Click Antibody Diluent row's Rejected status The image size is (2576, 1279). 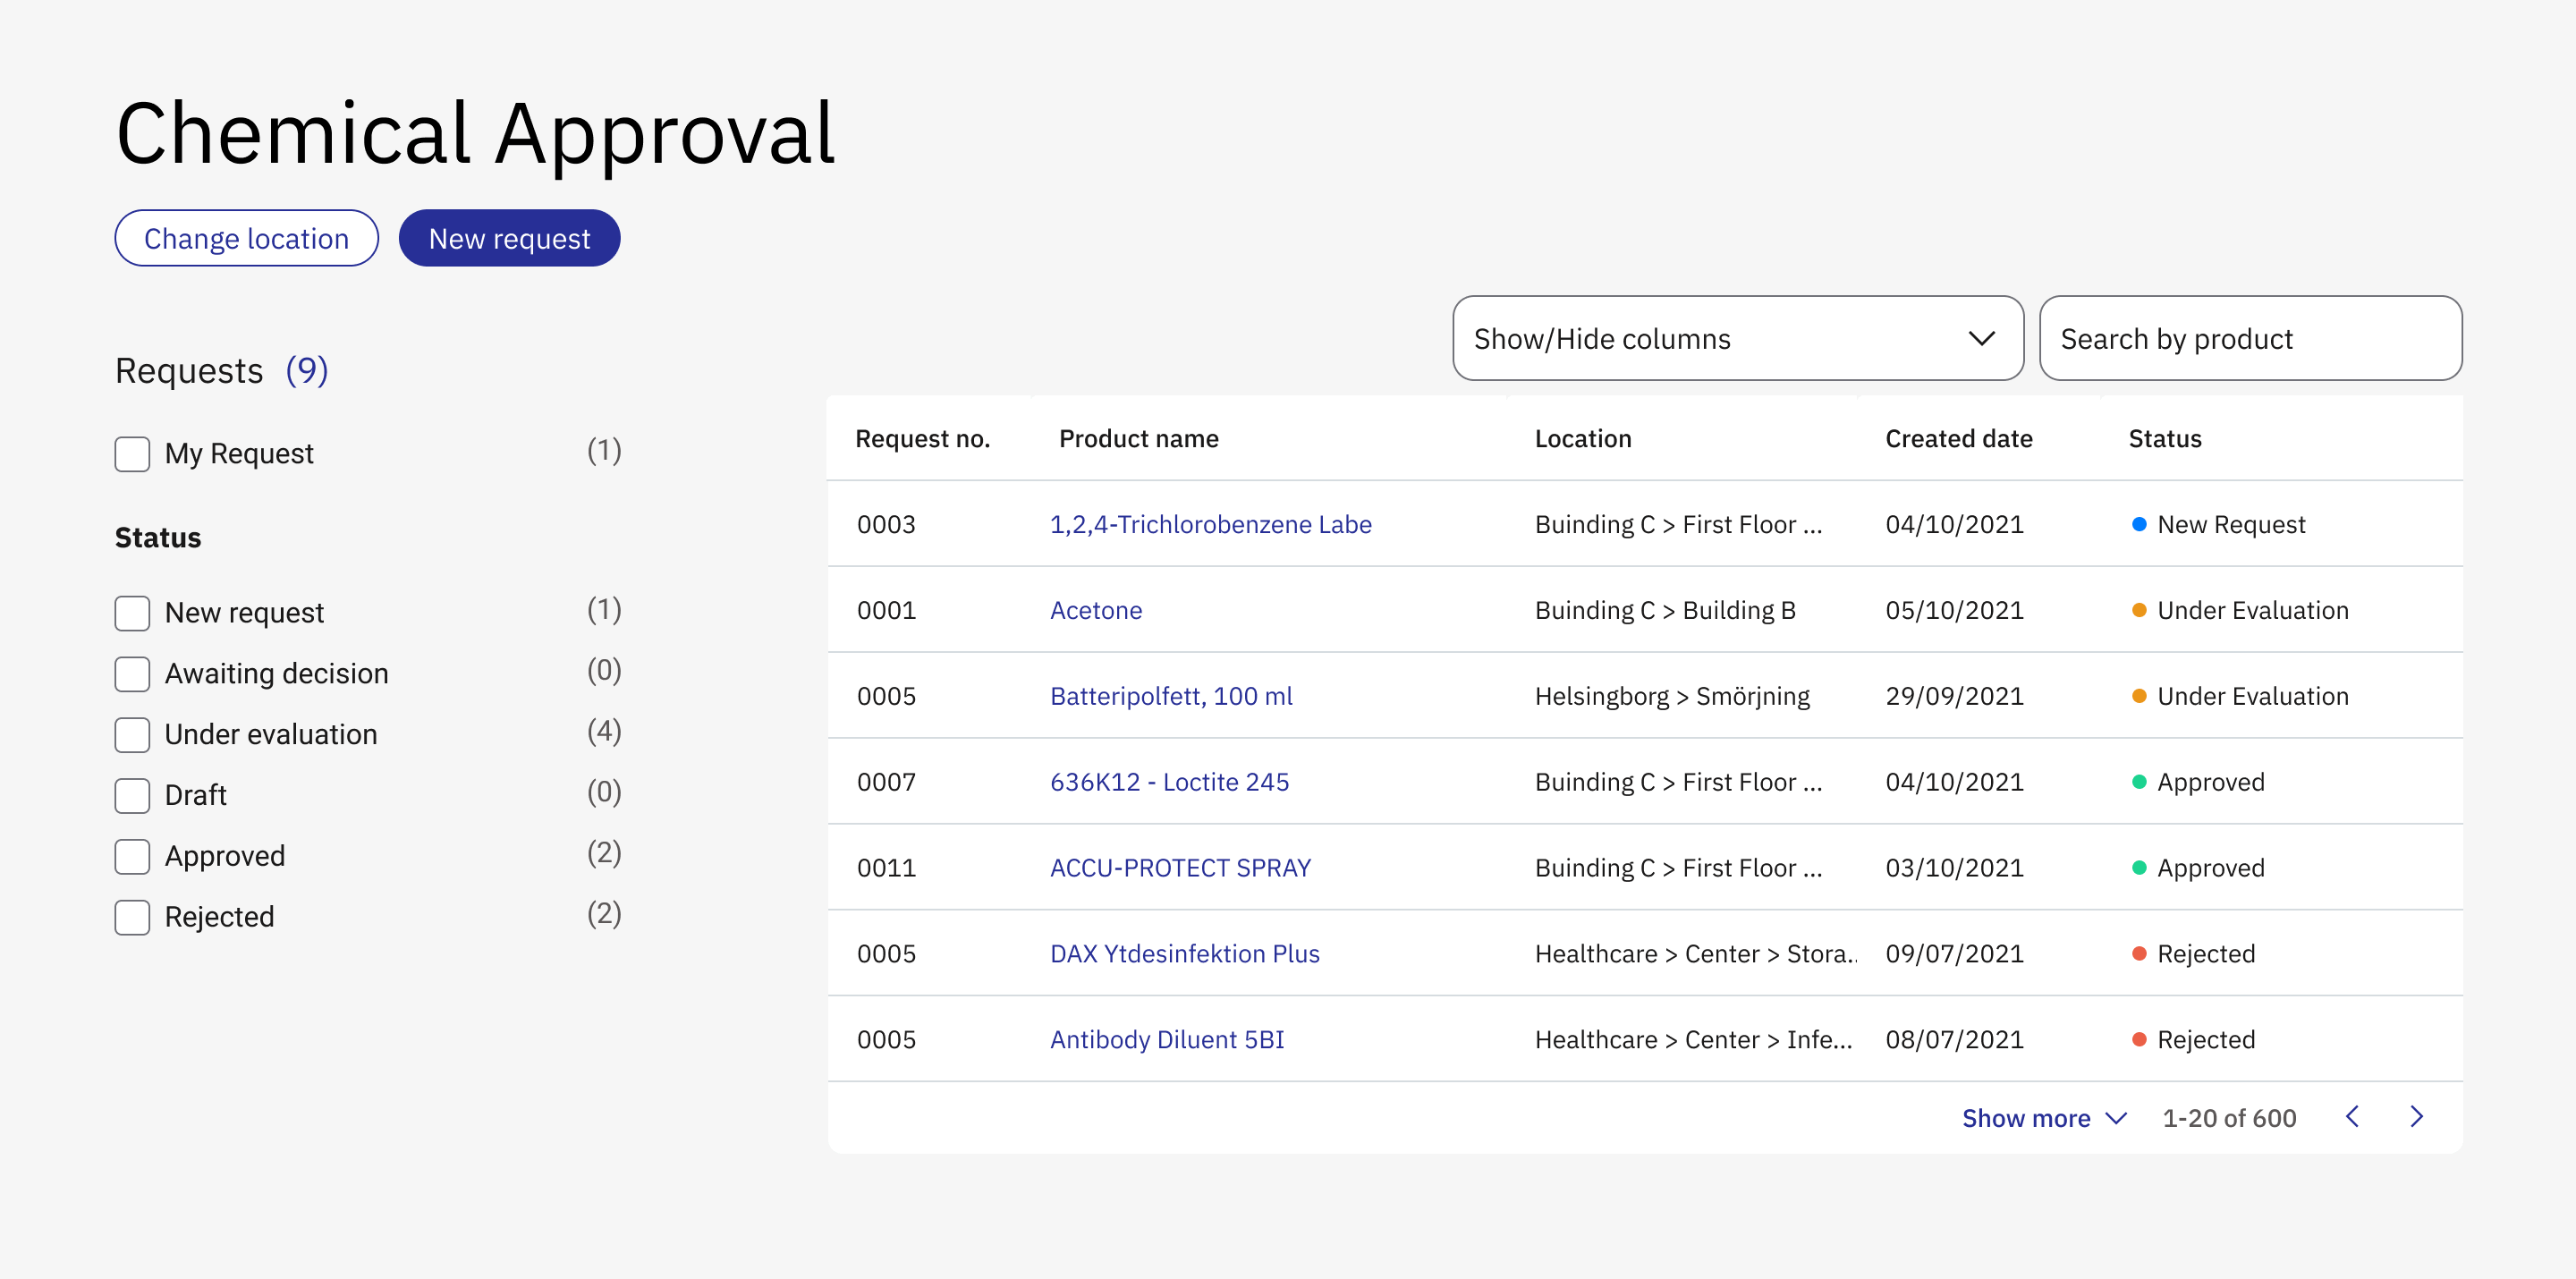2193,1041
